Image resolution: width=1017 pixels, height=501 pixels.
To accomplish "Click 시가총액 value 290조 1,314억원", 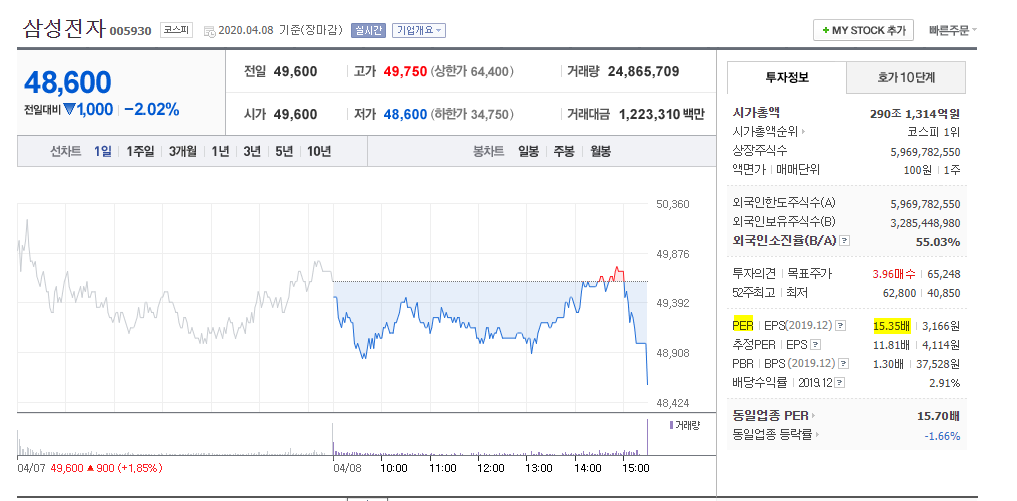I will click(x=915, y=114).
